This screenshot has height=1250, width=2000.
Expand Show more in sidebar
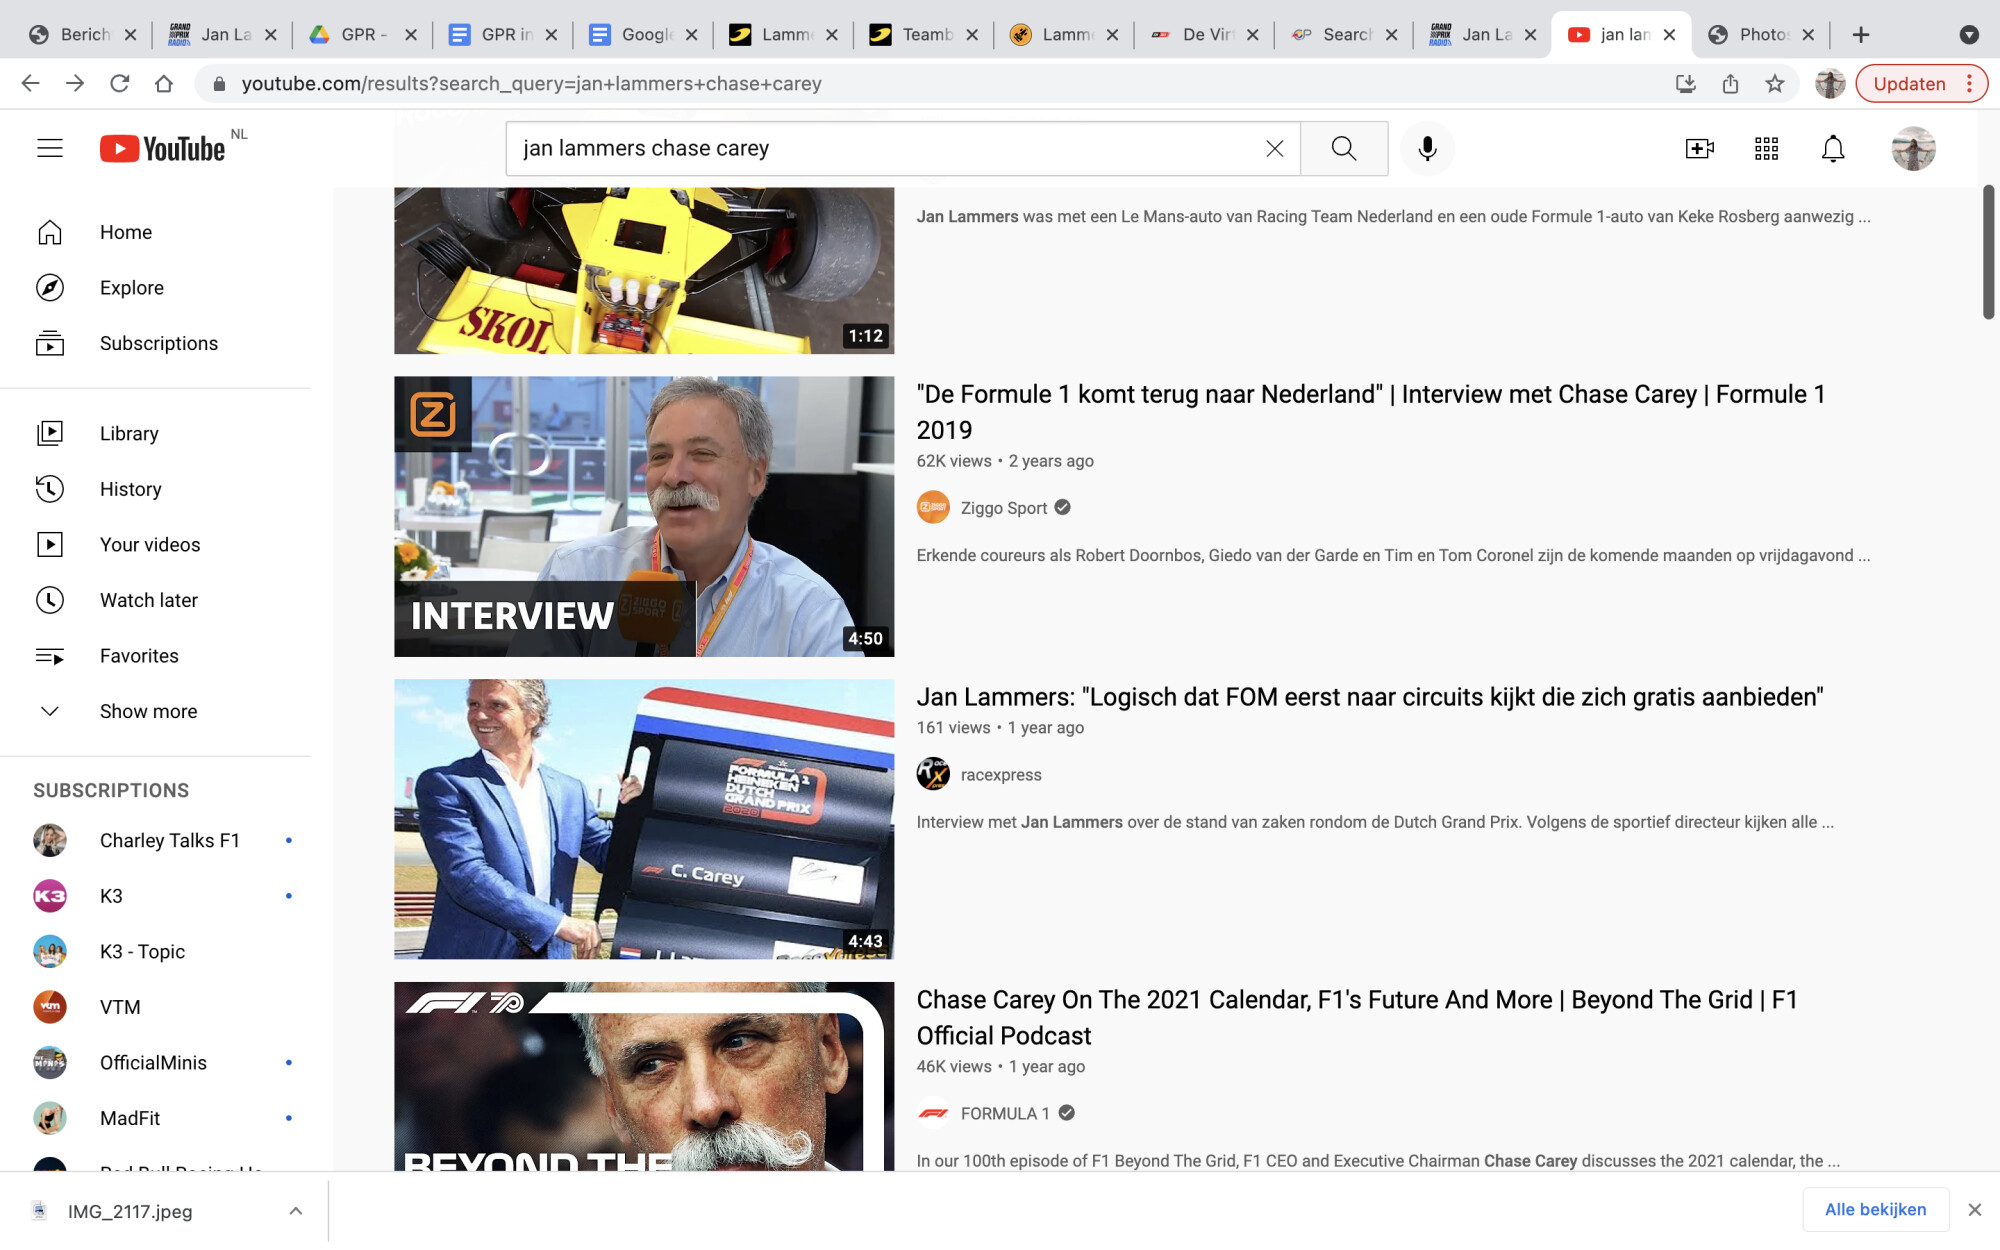click(148, 711)
